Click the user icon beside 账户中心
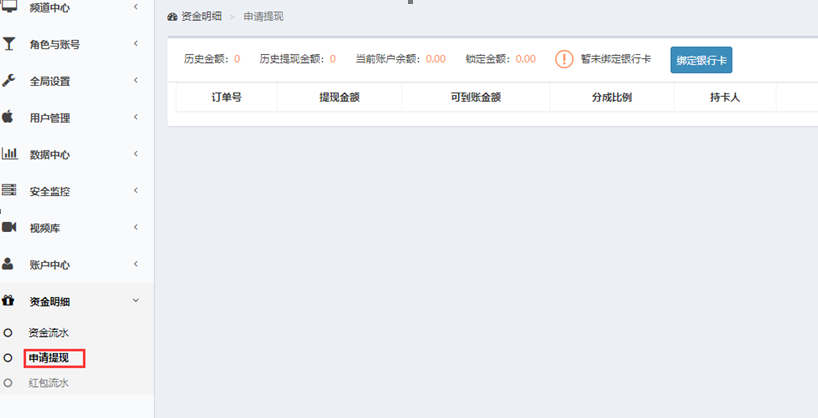818x418 pixels. coord(8,264)
